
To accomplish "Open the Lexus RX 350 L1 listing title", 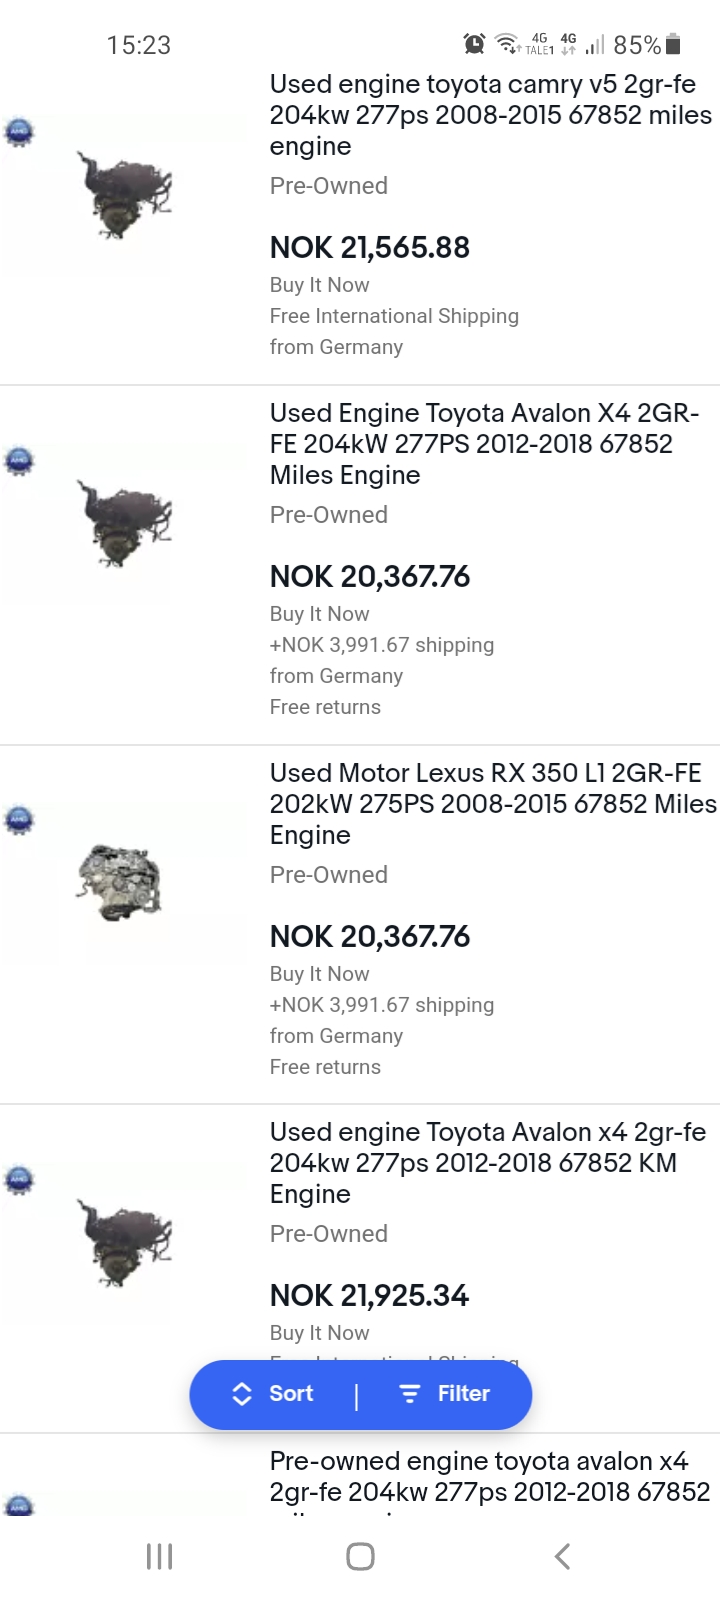I will pos(492,803).
